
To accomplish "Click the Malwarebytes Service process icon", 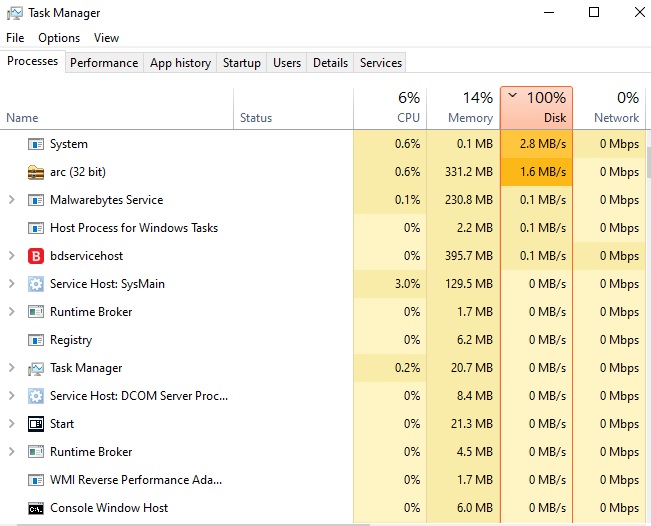I will (36, 200).
